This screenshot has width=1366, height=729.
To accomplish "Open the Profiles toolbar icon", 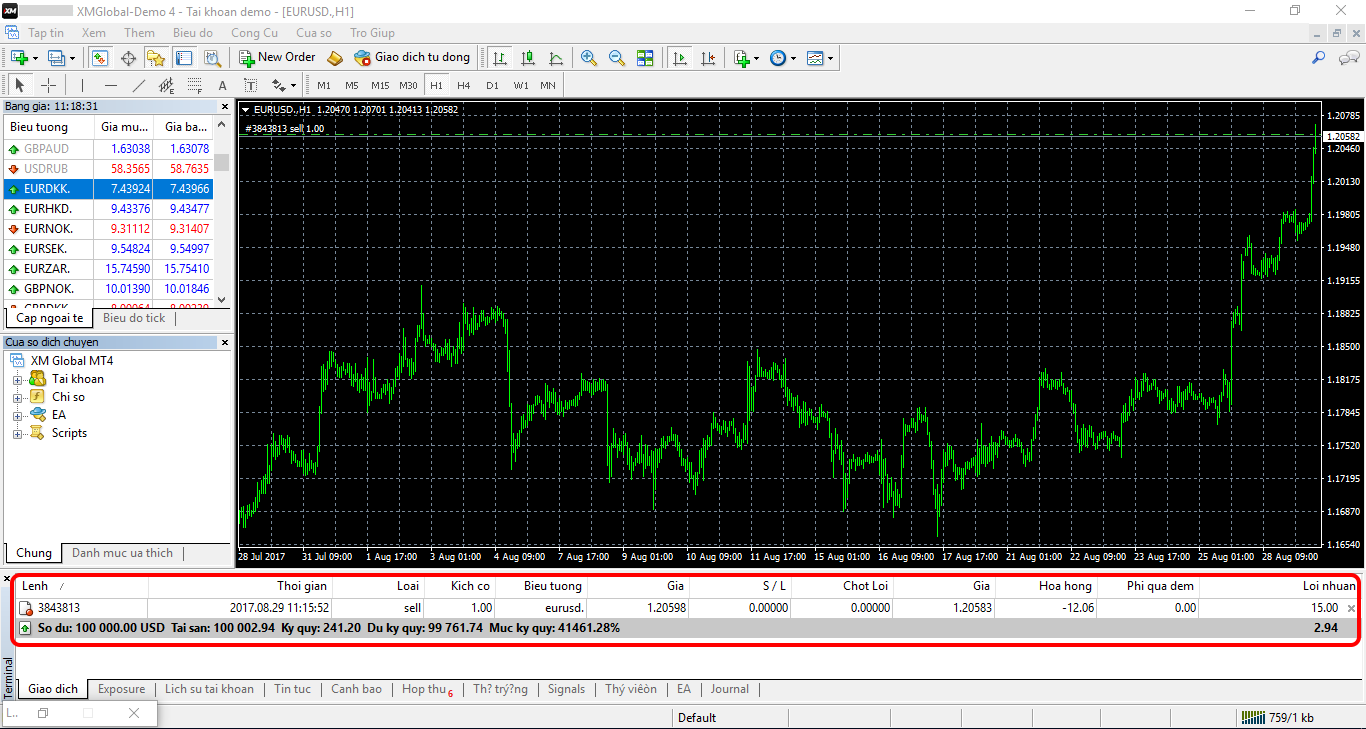I will point(56,58).
